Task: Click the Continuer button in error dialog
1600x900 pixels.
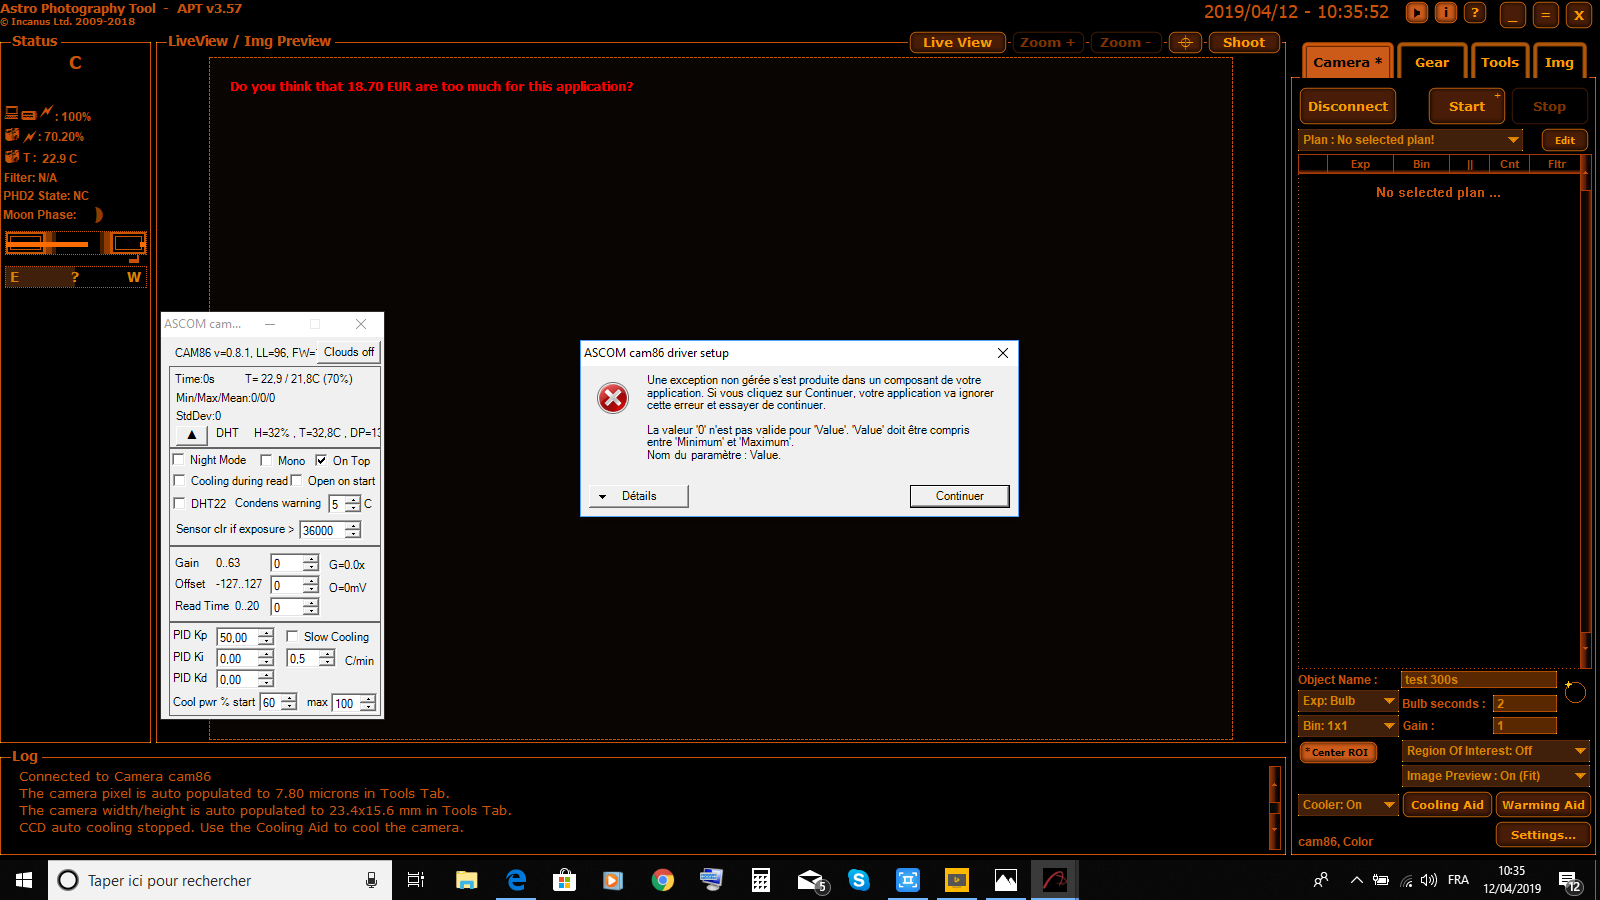Action: [960, 496]
